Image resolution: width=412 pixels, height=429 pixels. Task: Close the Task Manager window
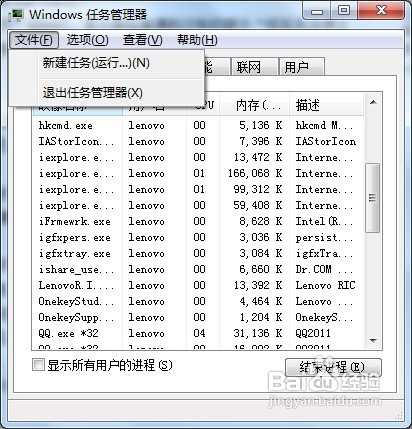point(382,11)
